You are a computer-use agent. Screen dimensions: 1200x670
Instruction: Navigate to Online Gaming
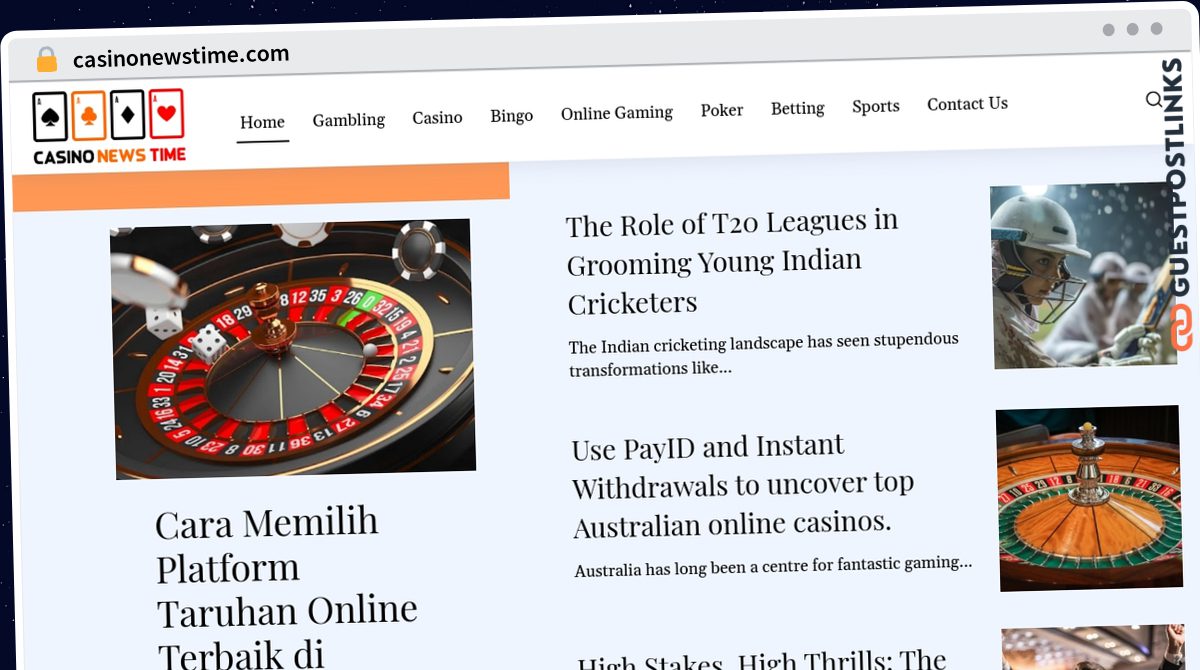(x=616, y=113)
